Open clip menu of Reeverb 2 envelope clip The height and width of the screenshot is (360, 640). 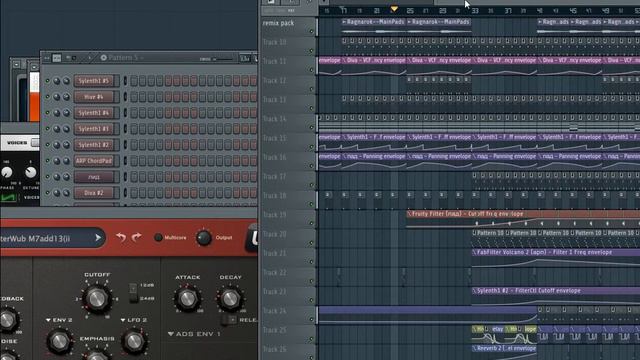474,349
